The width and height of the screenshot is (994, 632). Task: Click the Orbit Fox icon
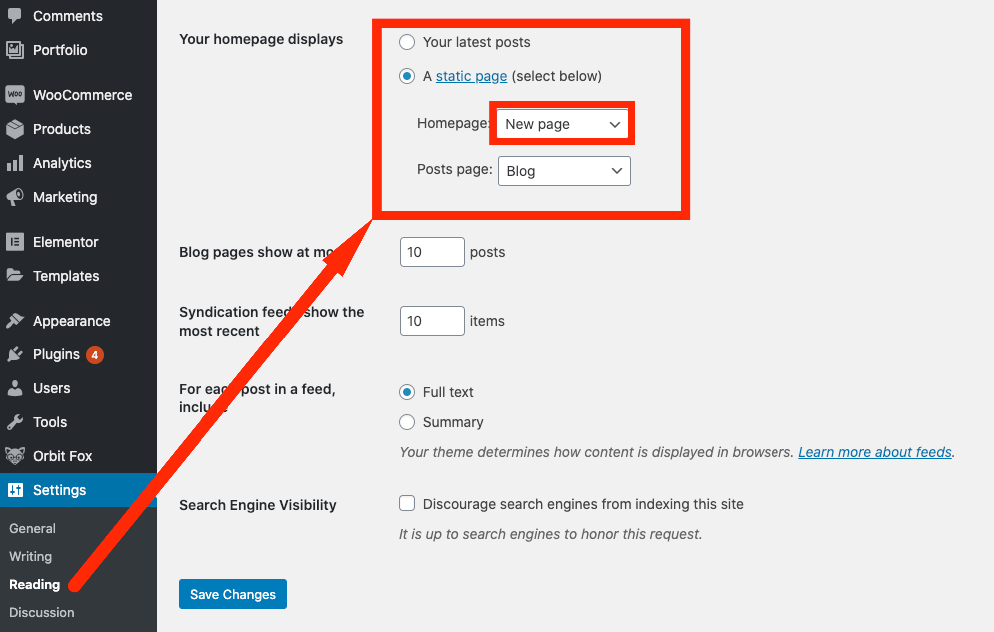pos(15,456)
